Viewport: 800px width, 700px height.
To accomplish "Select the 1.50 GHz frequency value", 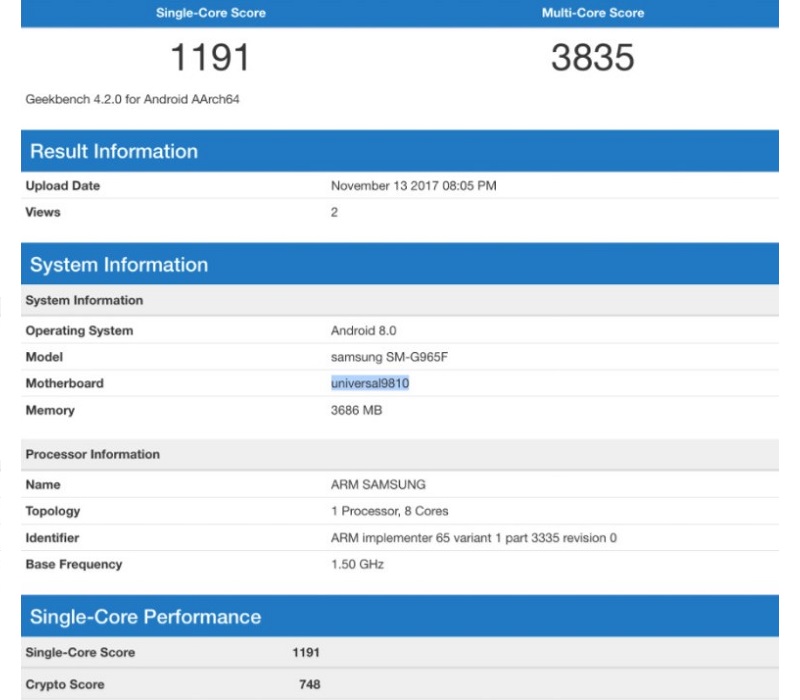I will click(357, 564).
